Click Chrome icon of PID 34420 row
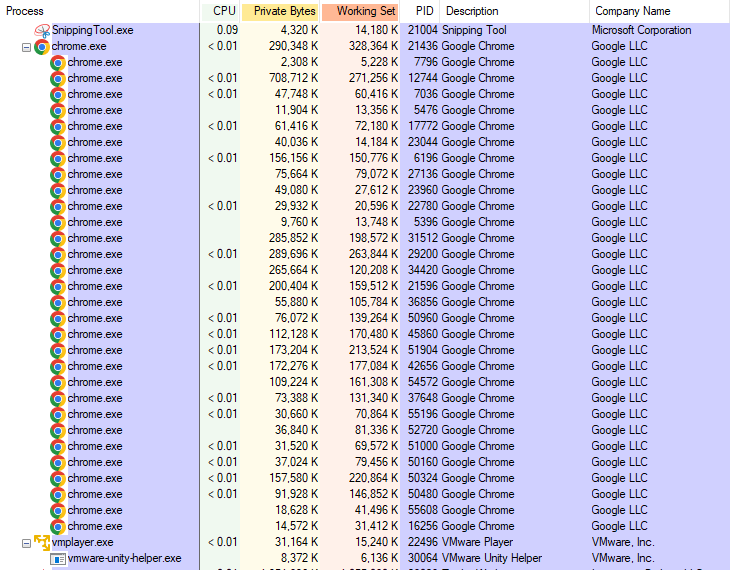 [x=58, y=270]
